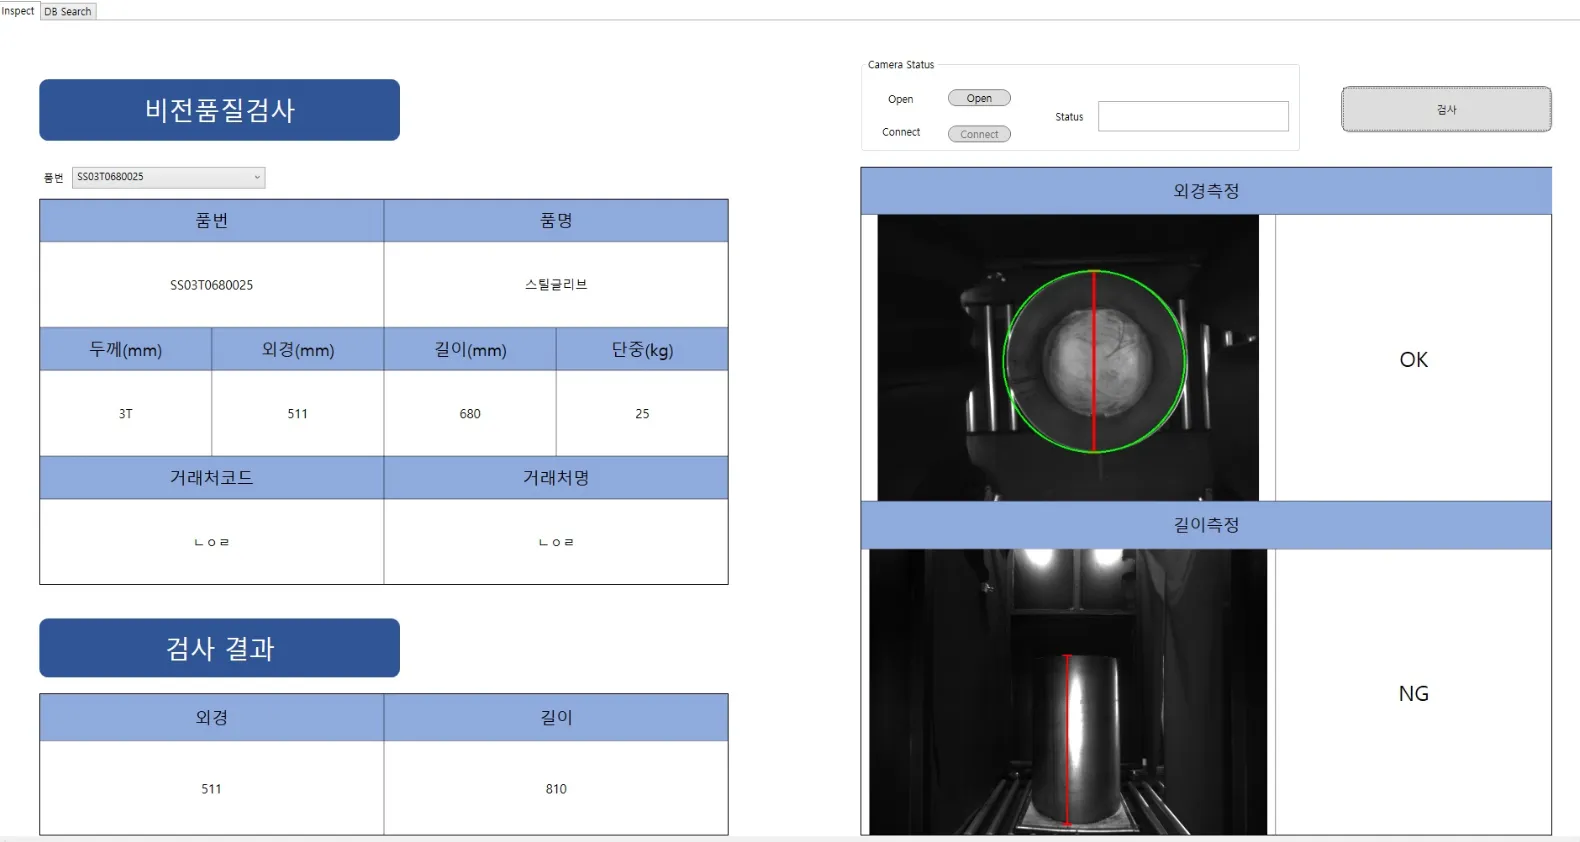1580x842 pixels.
Task: Click the 길이측정 section header
Action: click(x=1206, y=525)
